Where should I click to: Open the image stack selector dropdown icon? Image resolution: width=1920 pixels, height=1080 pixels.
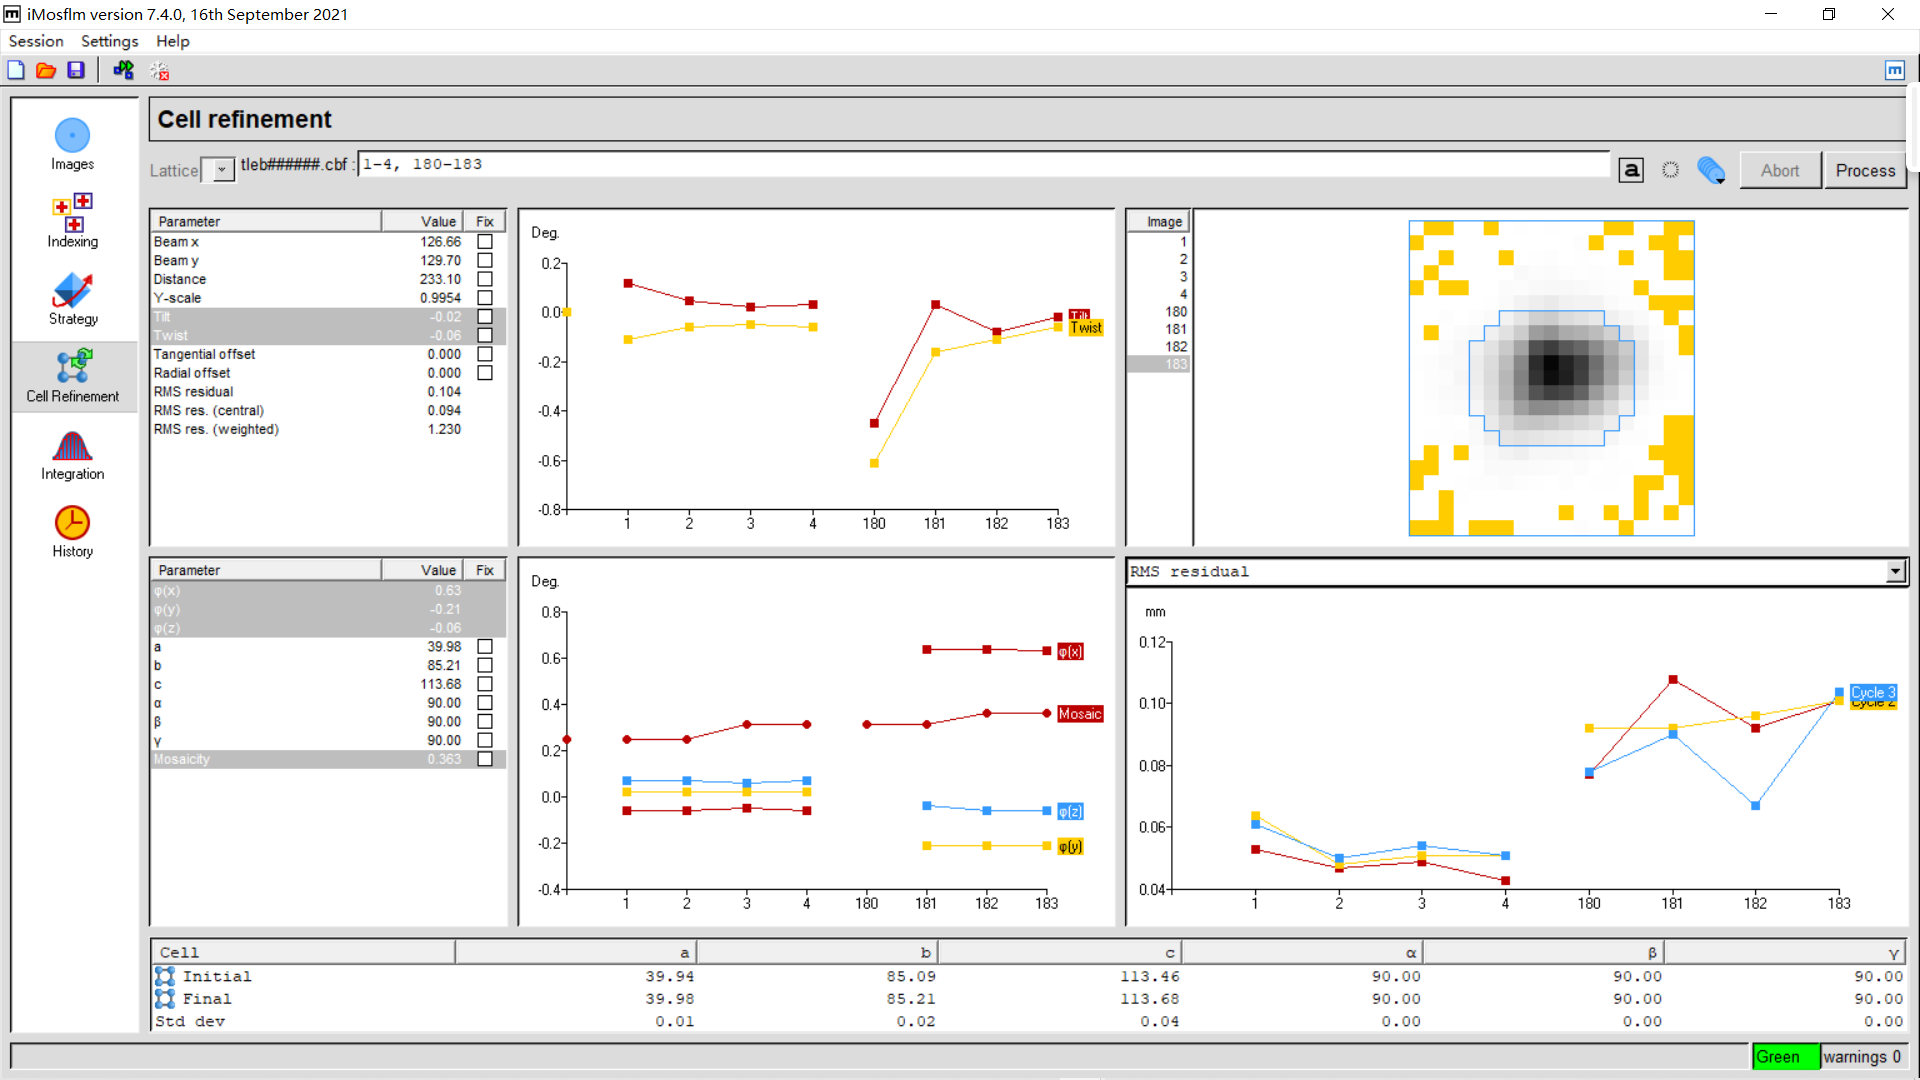click(x=1711, y=170)
